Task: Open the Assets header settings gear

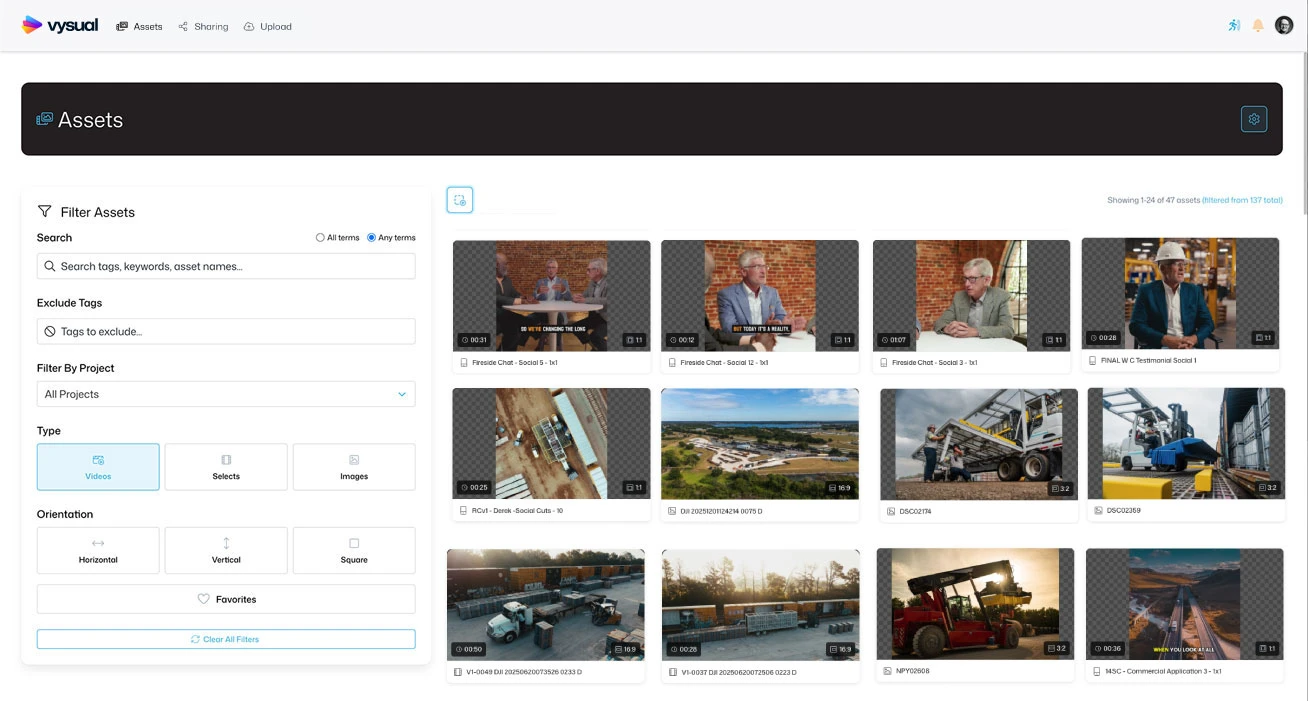Action: 1254,118
